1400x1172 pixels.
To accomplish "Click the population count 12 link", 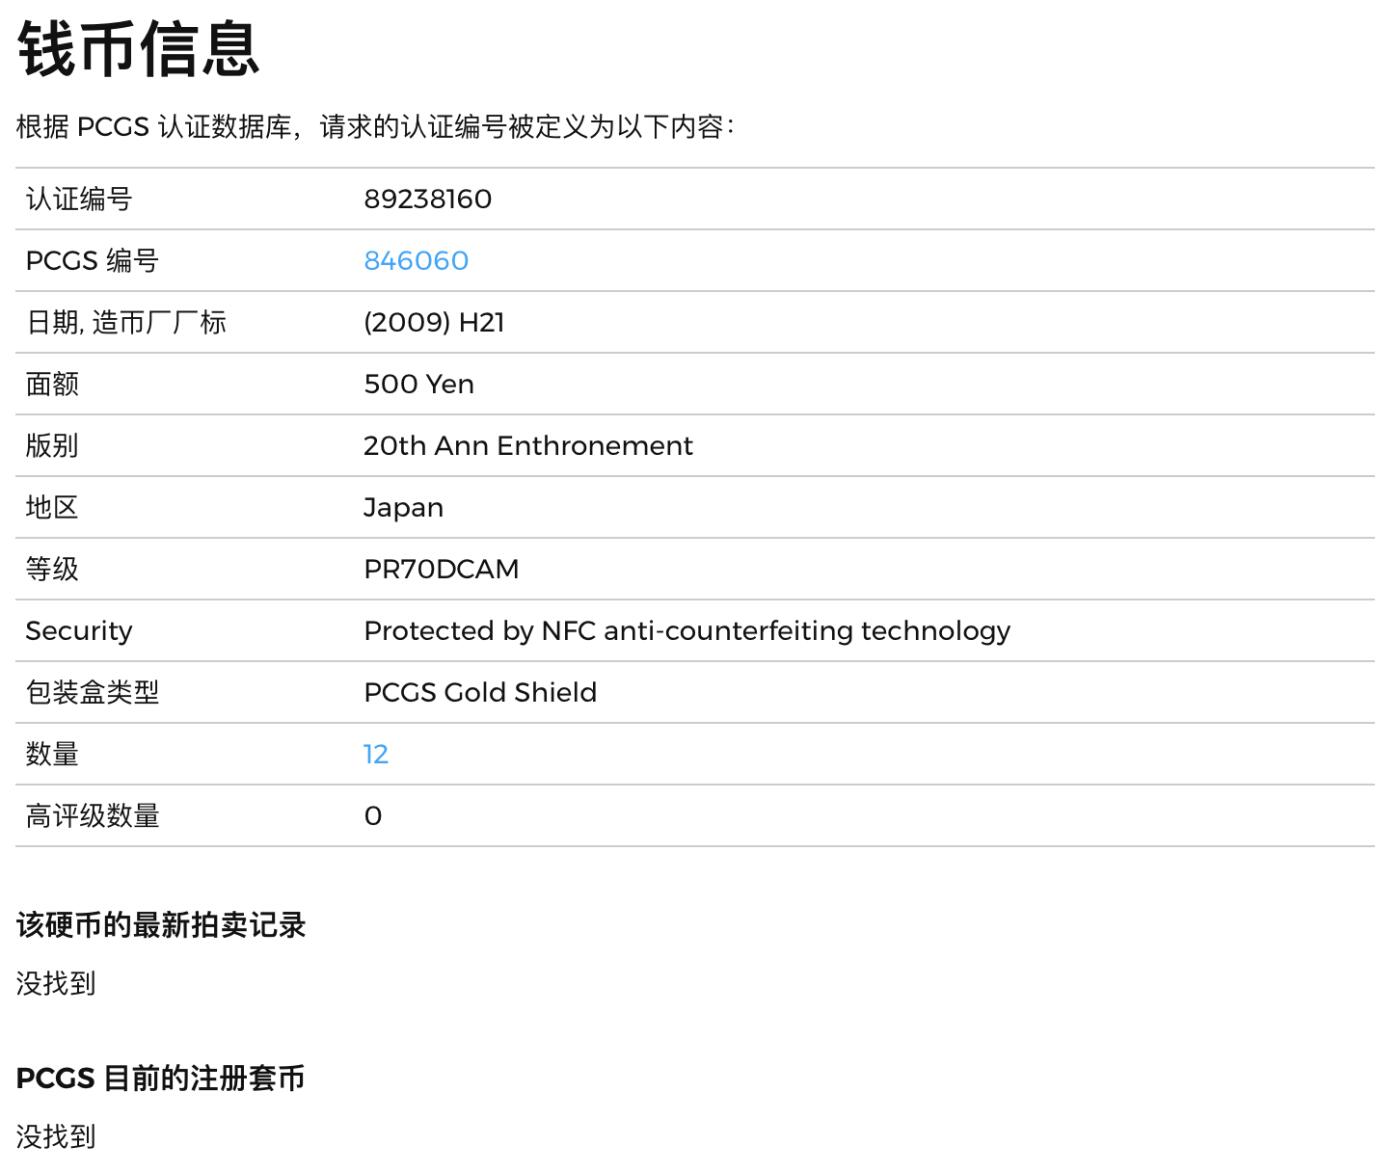I will click(x=376, y=754).
